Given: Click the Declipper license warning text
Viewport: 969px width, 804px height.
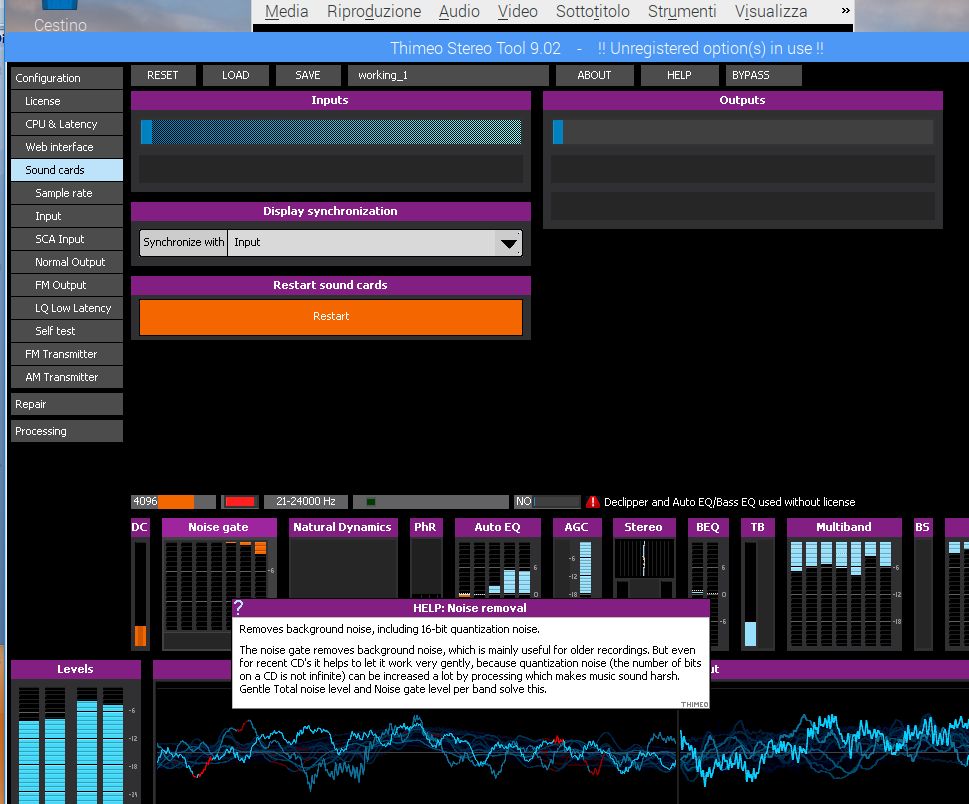Looking at the screenshot, I should (x=729, y=502).
